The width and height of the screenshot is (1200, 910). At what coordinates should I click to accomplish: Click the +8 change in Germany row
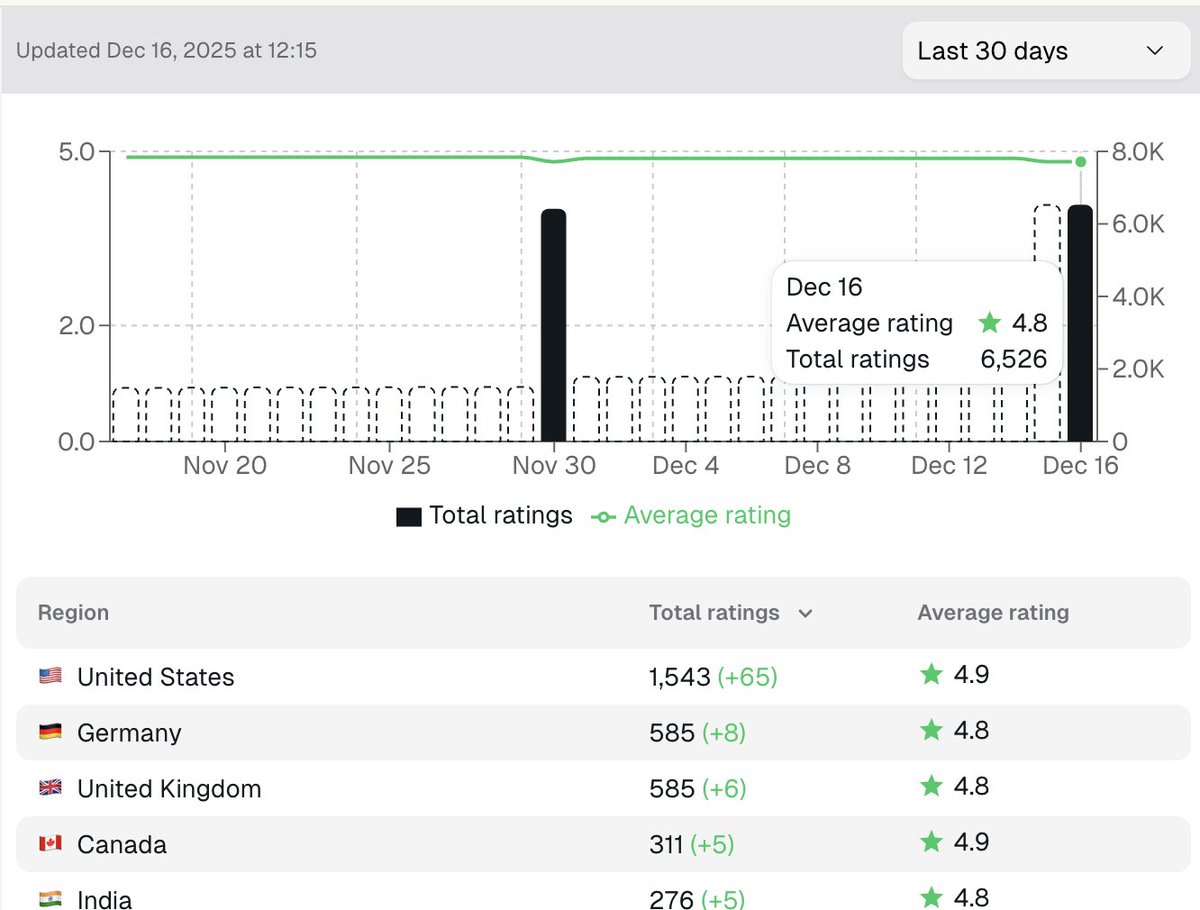[723, 733]
